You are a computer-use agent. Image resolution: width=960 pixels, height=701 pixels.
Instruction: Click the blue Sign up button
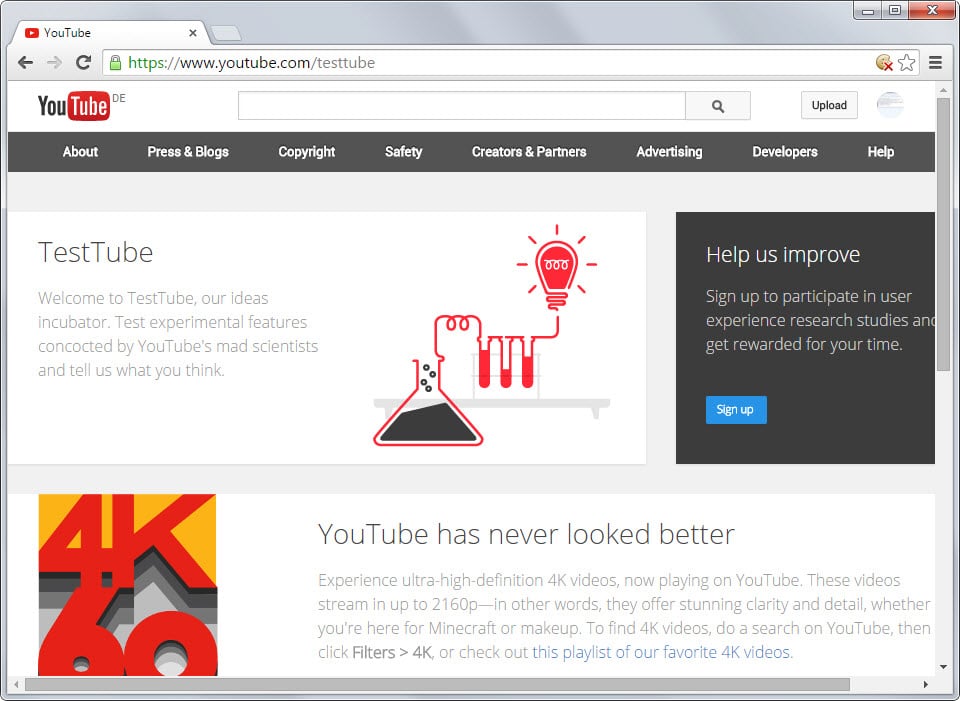(x=735, y=410)
